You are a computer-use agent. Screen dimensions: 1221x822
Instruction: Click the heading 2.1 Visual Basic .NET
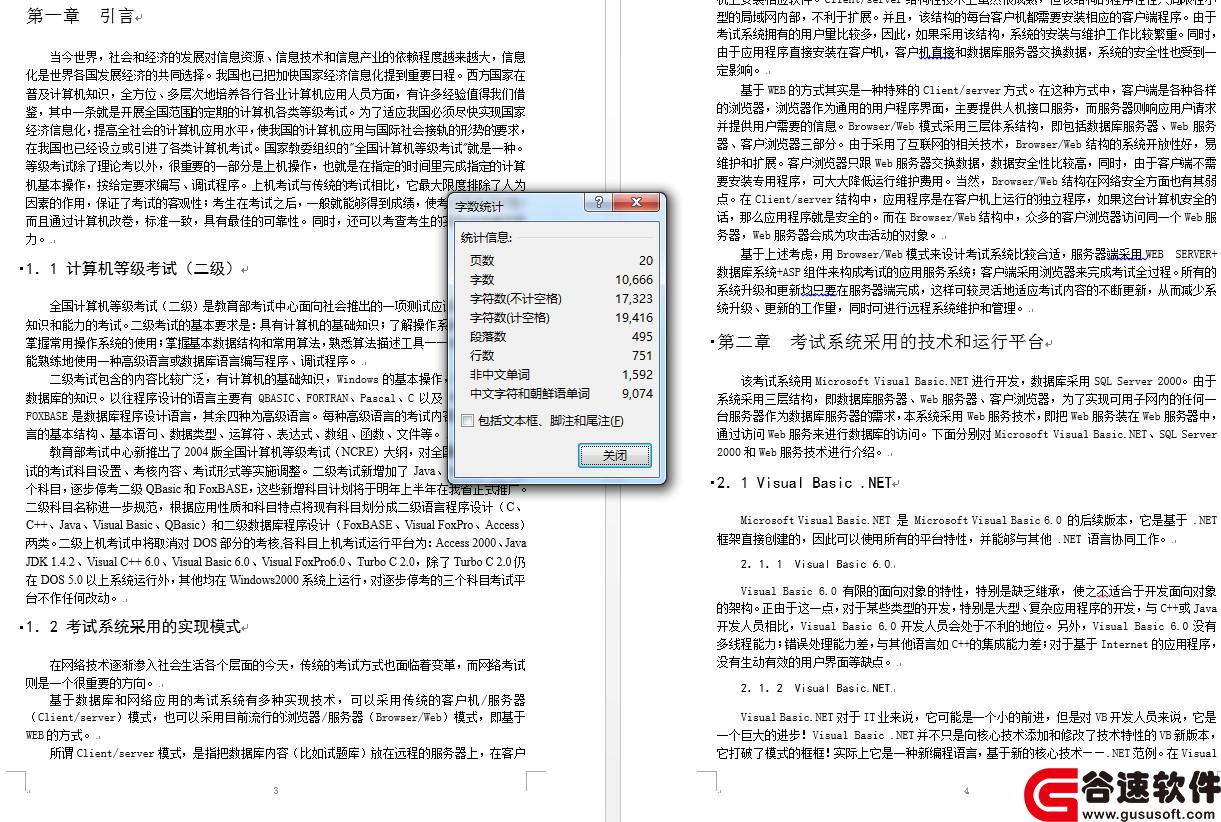pyautogui.click(x=804, y=483)
